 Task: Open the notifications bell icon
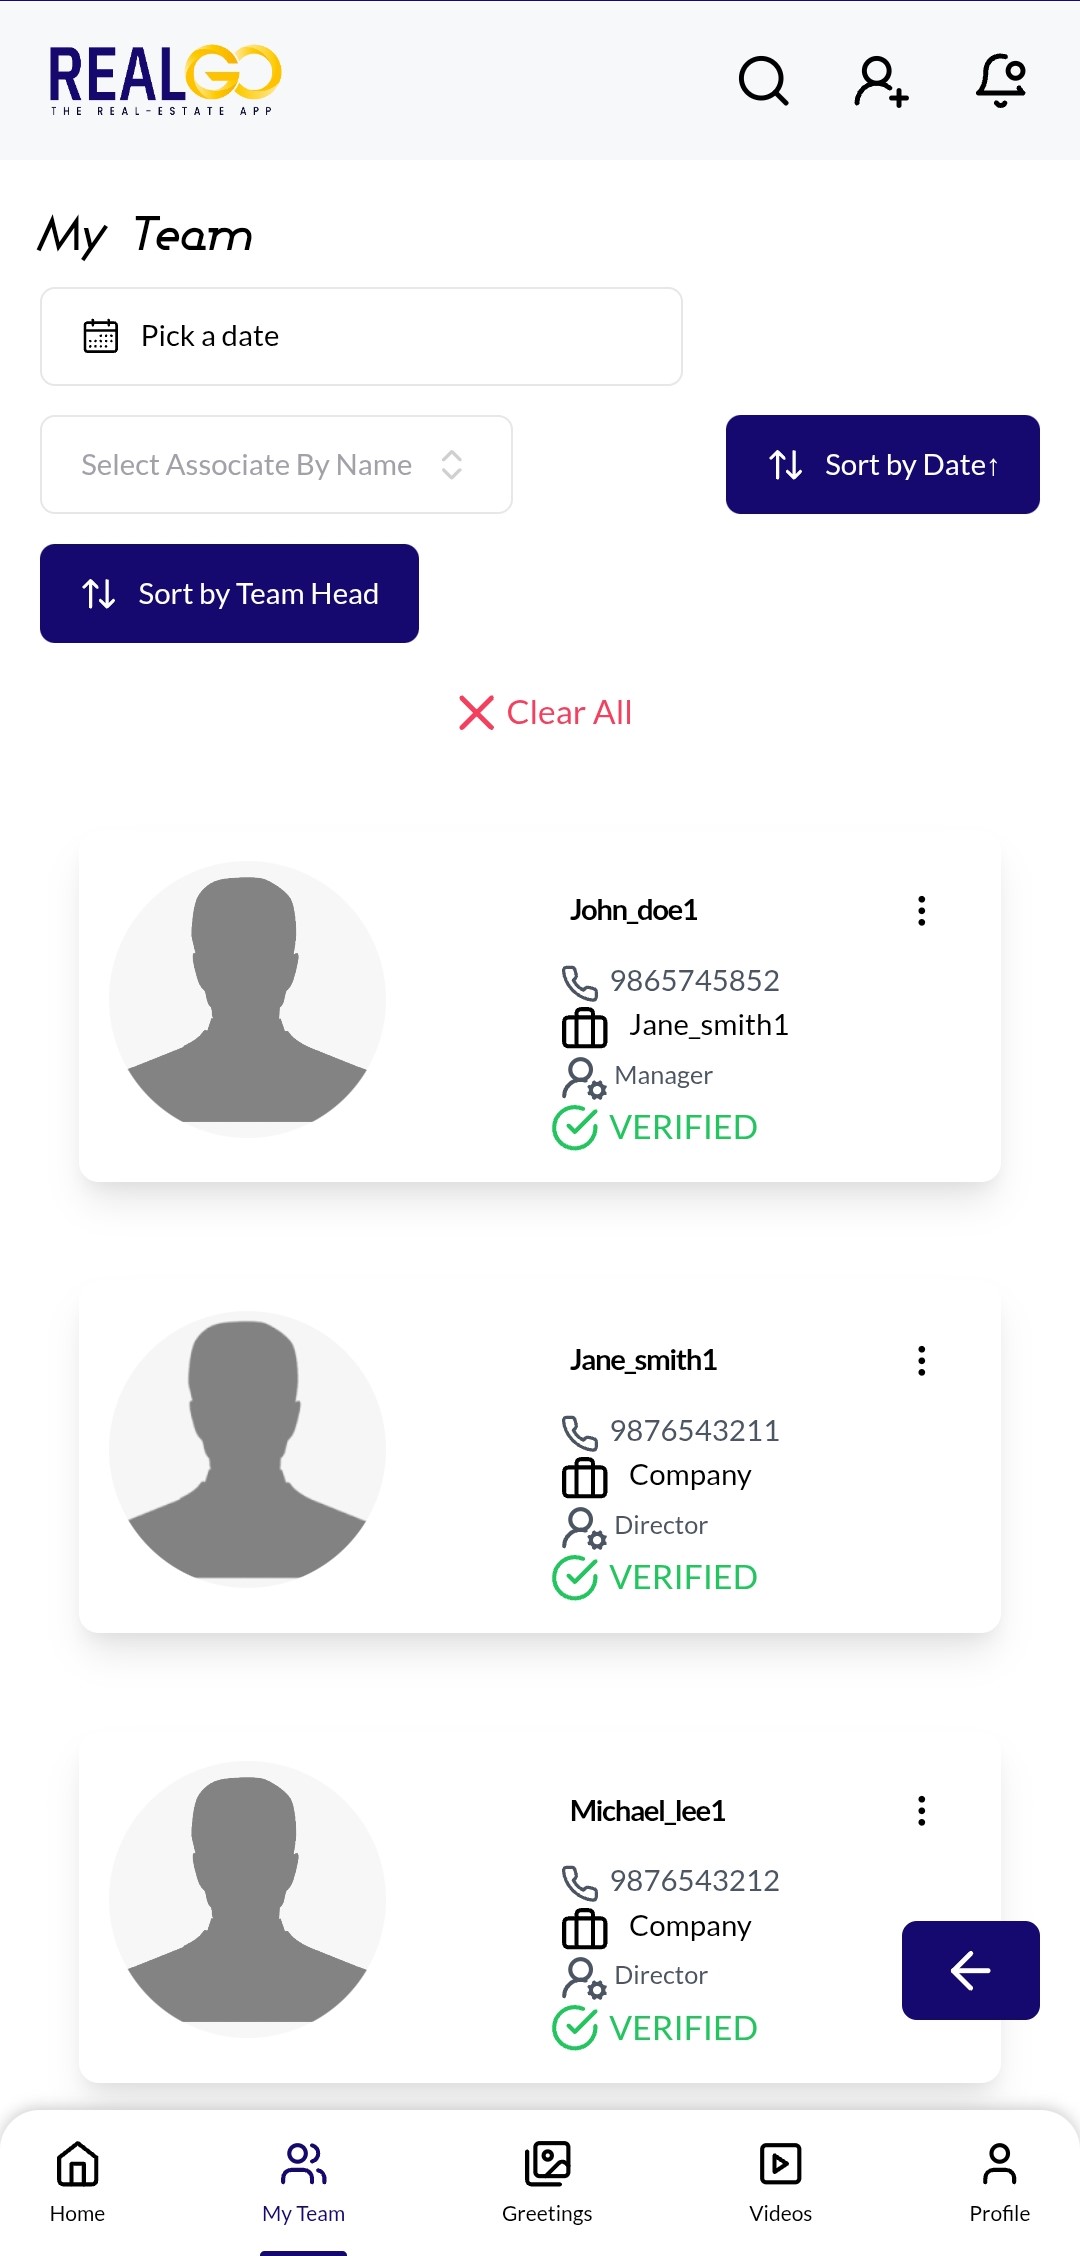tap(1001, 80)
